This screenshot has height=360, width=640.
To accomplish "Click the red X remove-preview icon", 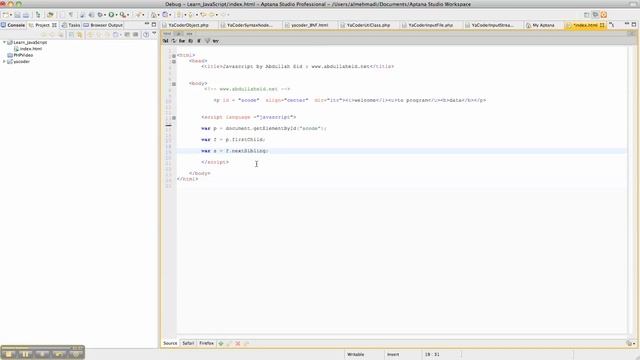I will [238, 344].
